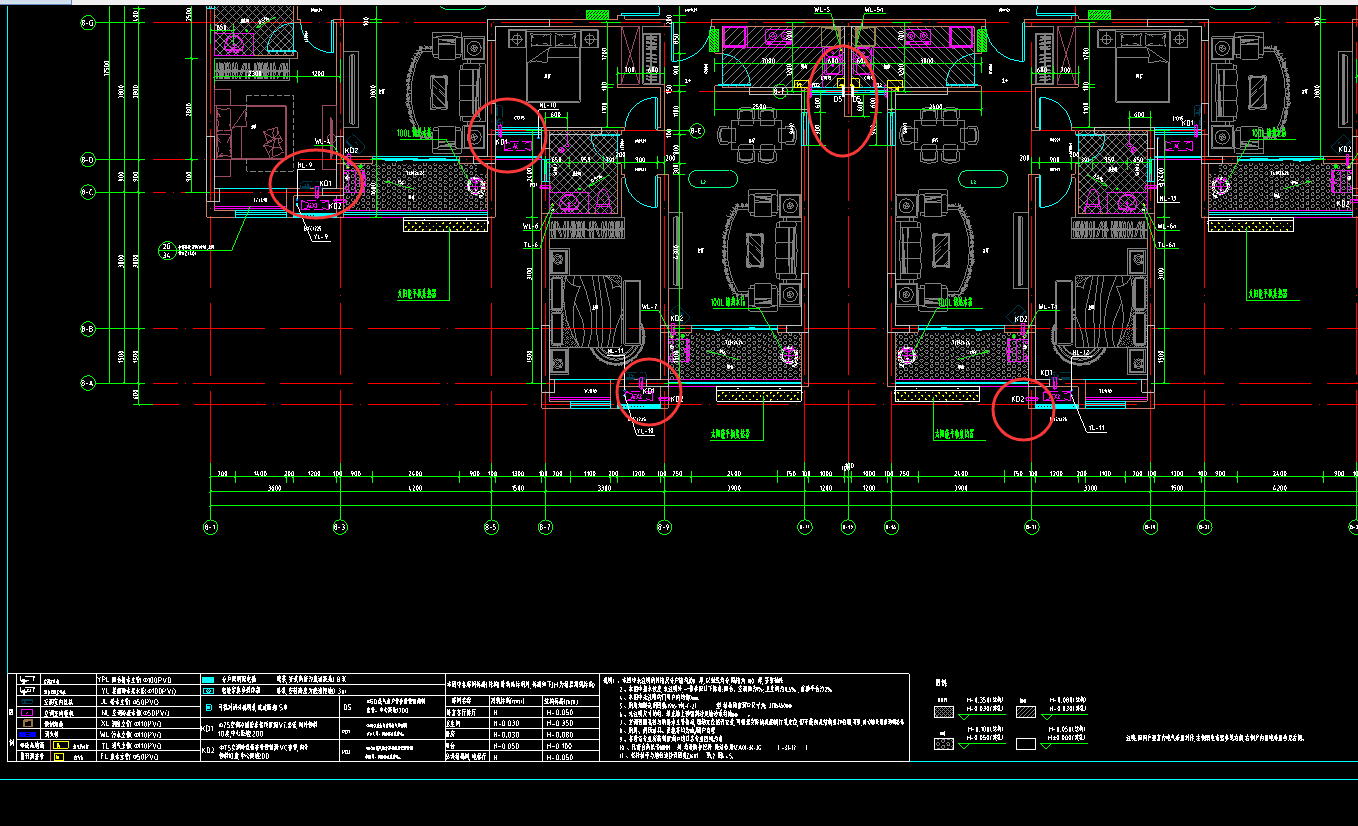Click the YL-10 leader label
The width and height of the screenshot is (1358, 826).
click(645, 431)
